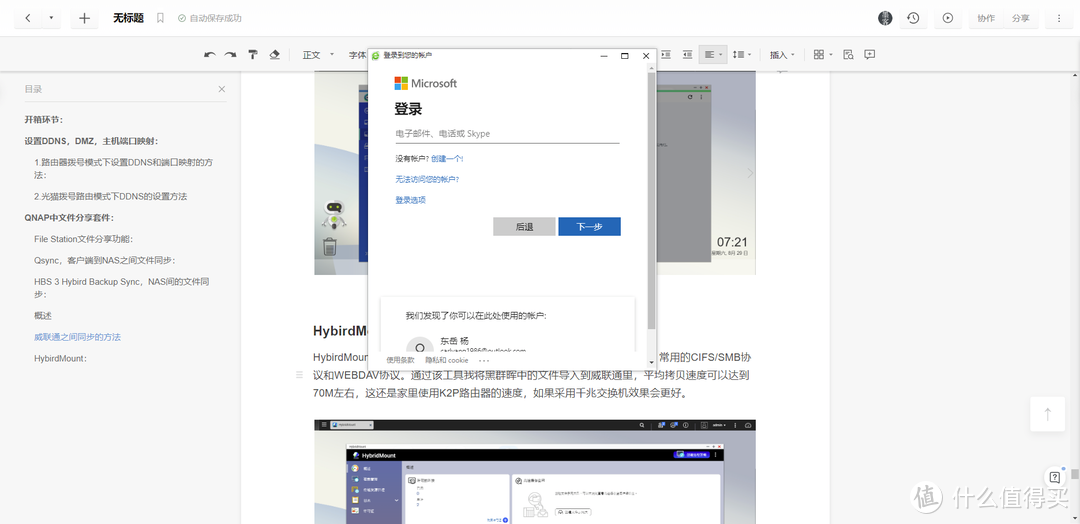The width and height of the screenshot is (1080, 524).
Task: Click the trash icon in the document's desktop screenshot
Action: (x=329, y=246)
